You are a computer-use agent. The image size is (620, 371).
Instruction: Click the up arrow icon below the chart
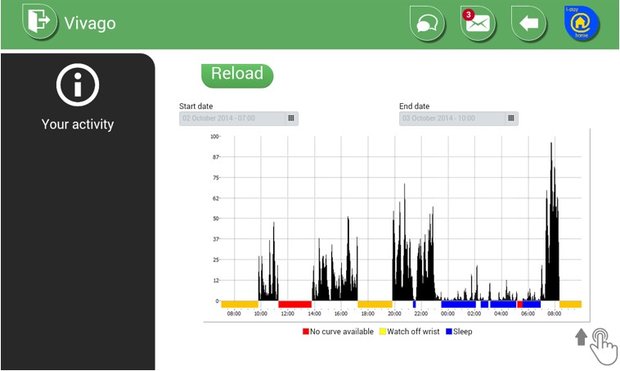click(581, 337)
